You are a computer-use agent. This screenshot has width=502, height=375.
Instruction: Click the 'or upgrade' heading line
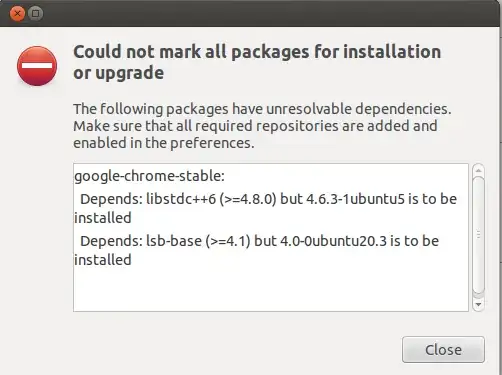click(119, 73)
